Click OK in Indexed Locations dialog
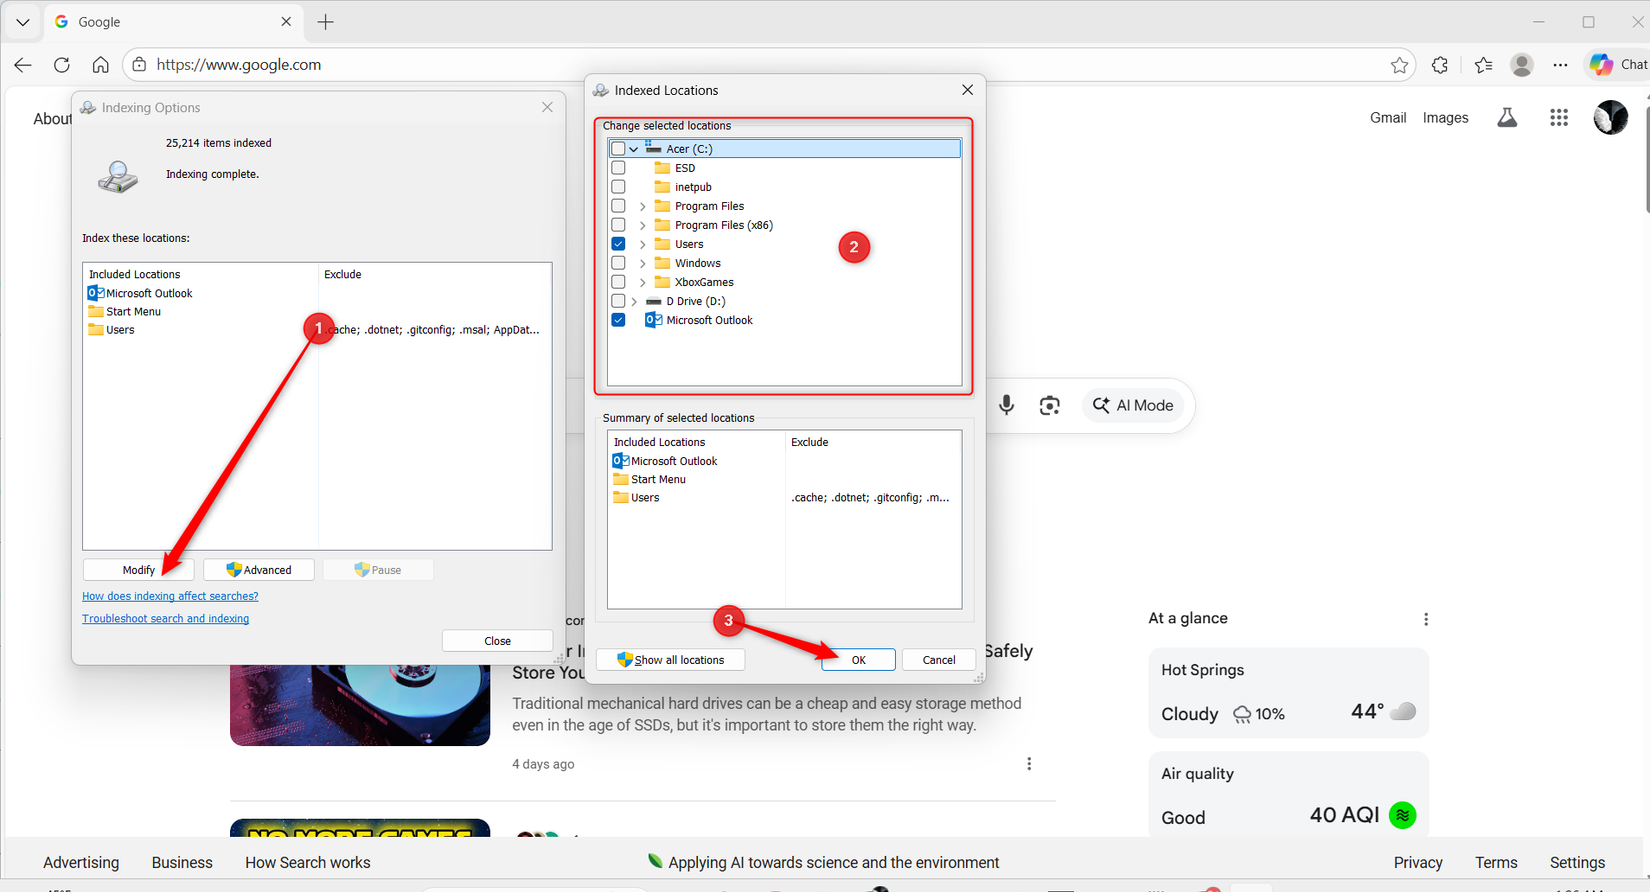Screen dimensions: 1650x892 pos(858,660)
